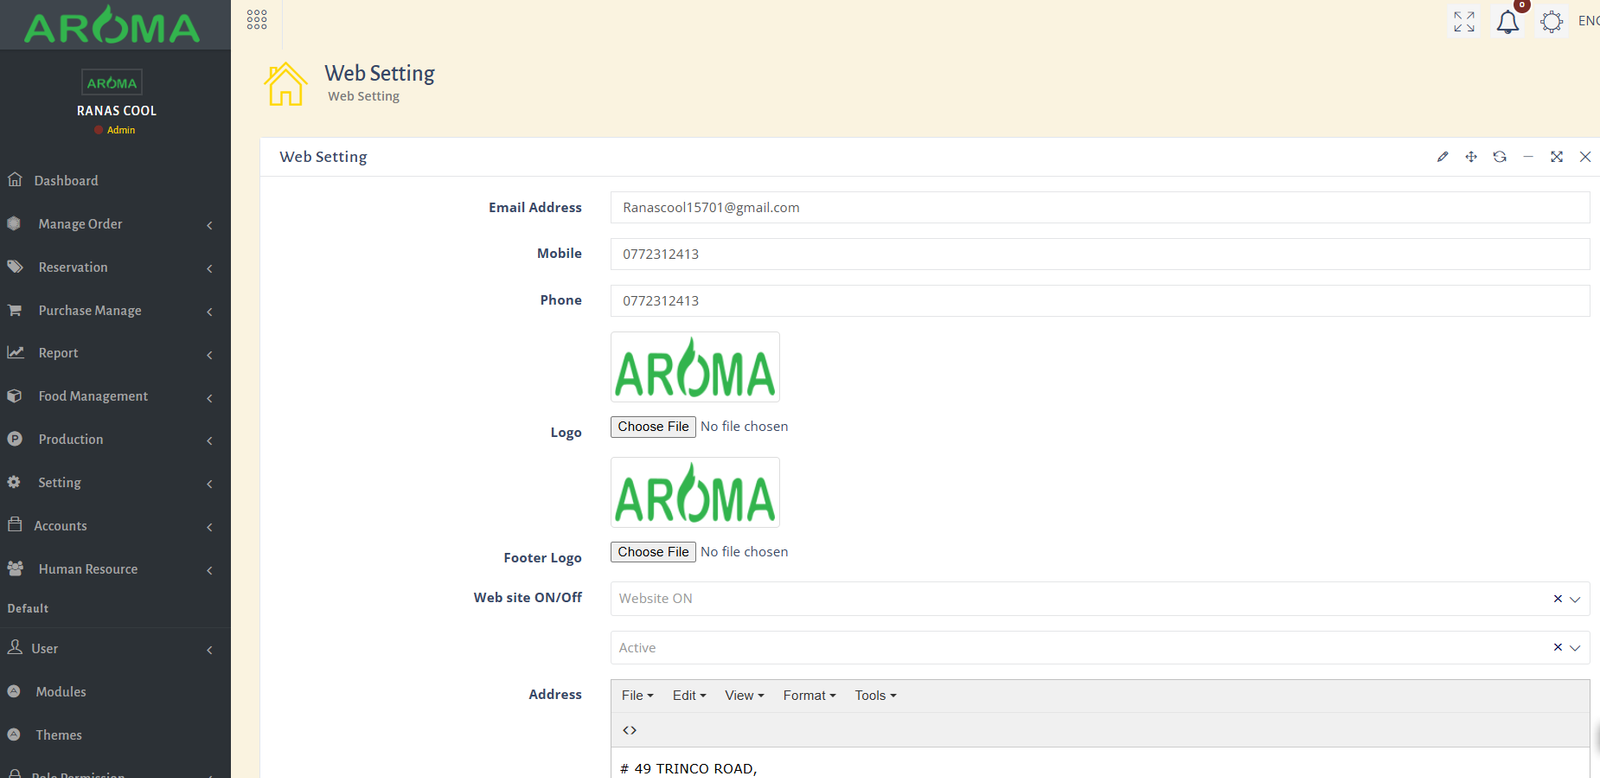The height and width of the screenshot is (778, 1600).
Task: Click the settings gear icon in header
Action: click(1551, 22)
